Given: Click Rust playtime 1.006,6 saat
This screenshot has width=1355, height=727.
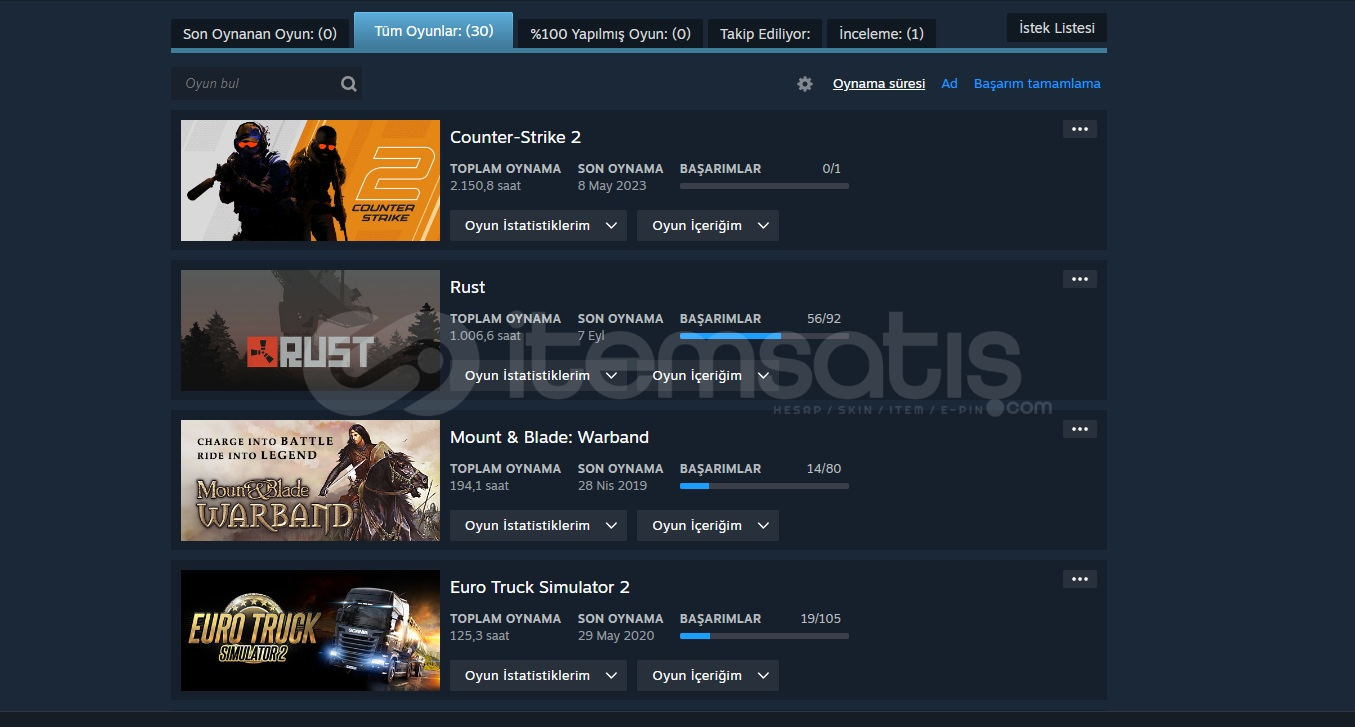Looking at the screenshot, I should 485,336.
